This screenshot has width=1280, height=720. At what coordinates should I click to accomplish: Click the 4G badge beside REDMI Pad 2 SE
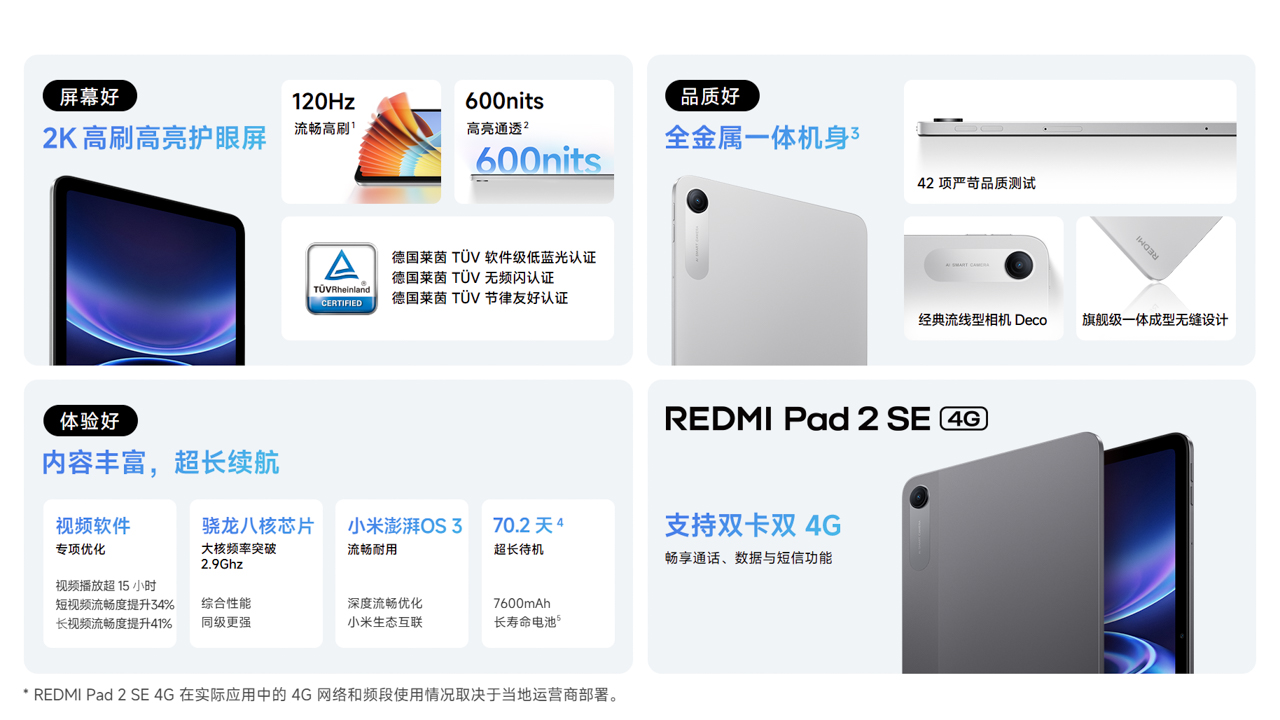point(964,418)
